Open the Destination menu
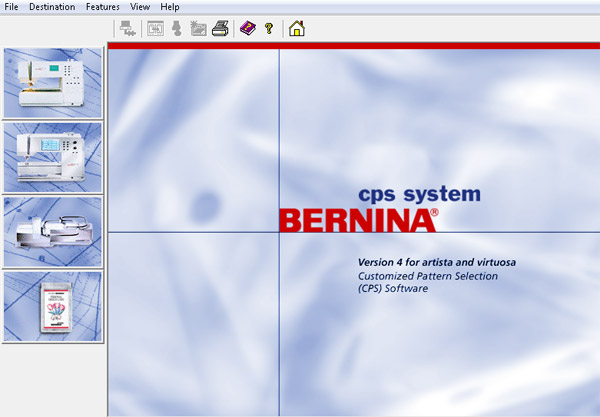This screenshot has width=600, height=417. (52, 7)
